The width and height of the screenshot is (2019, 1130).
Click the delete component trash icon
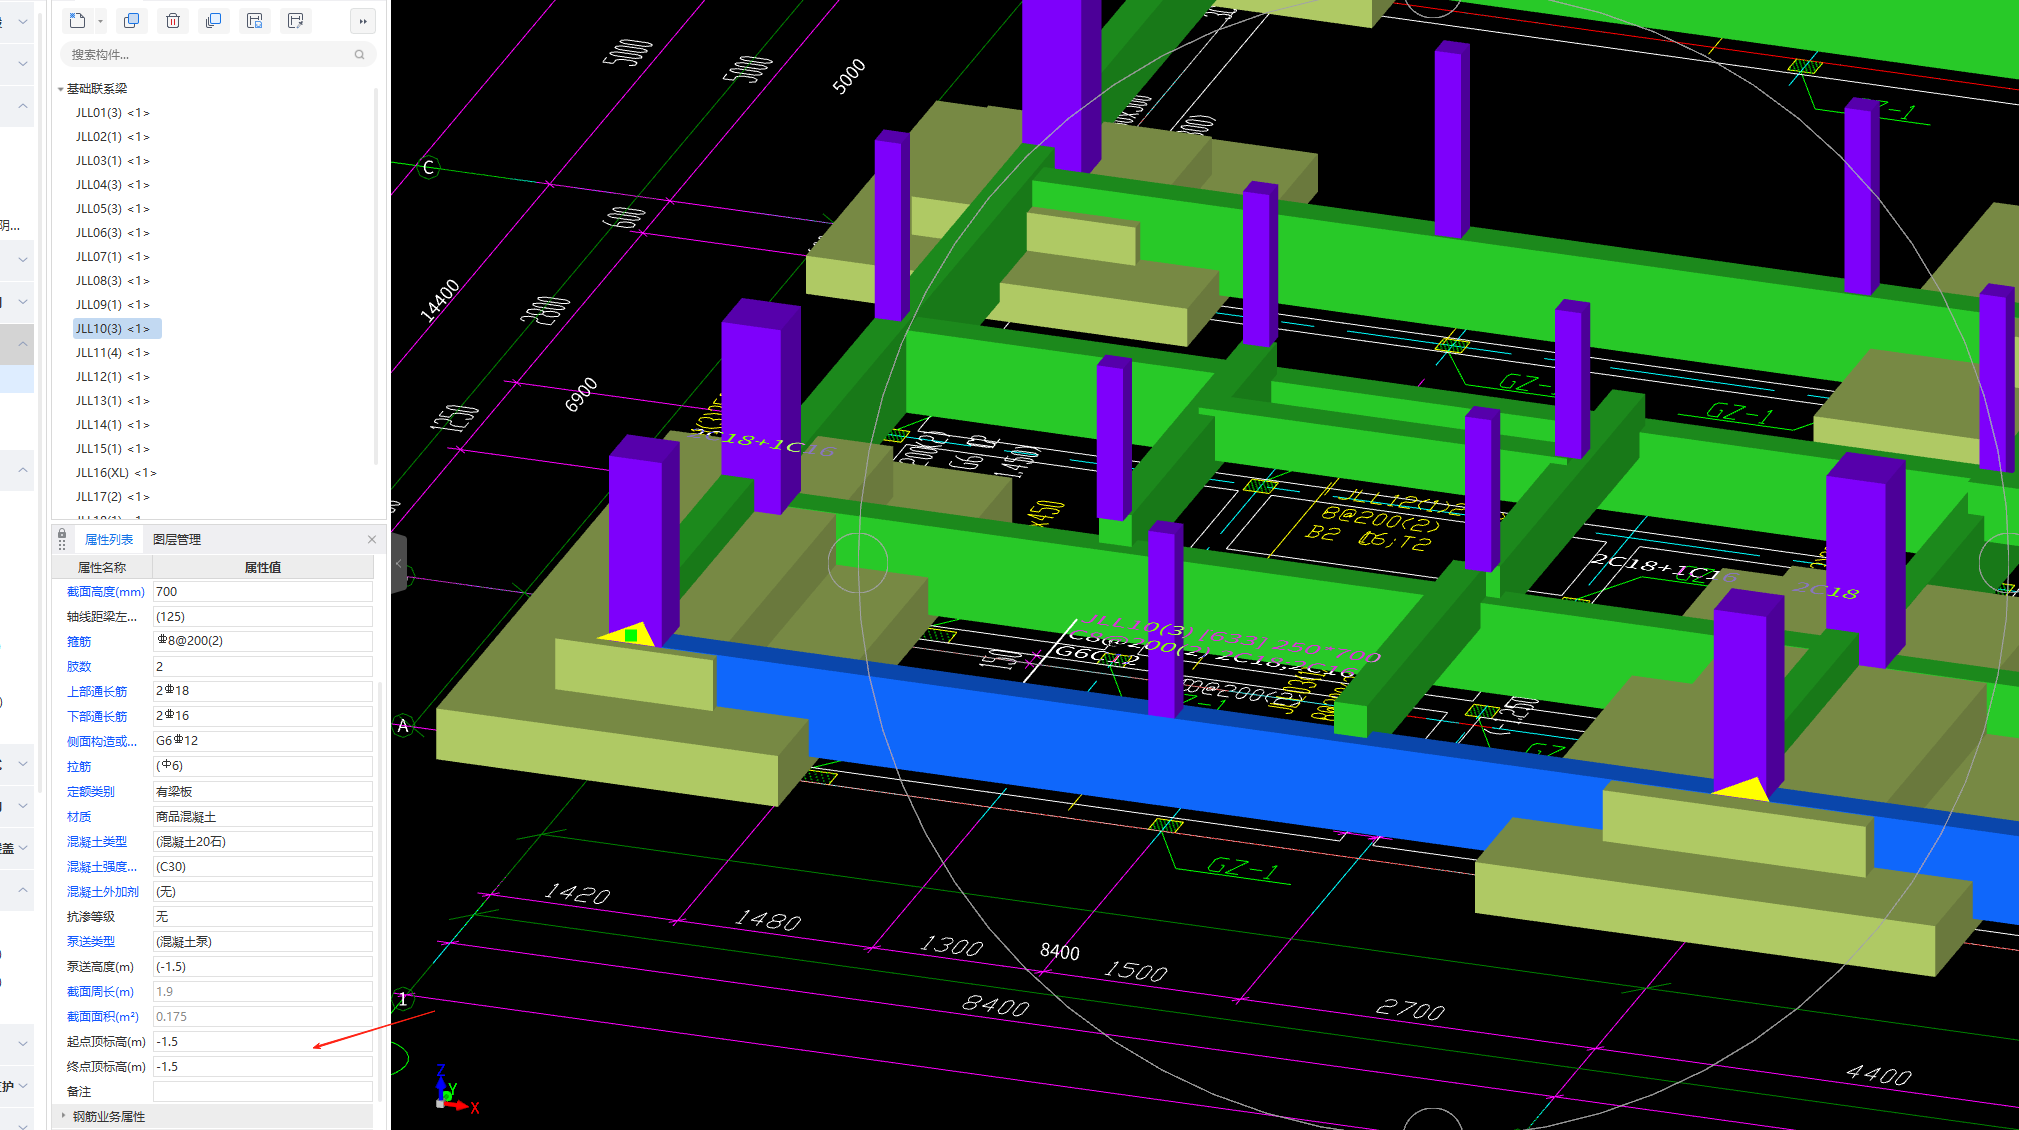pos(173,21)
